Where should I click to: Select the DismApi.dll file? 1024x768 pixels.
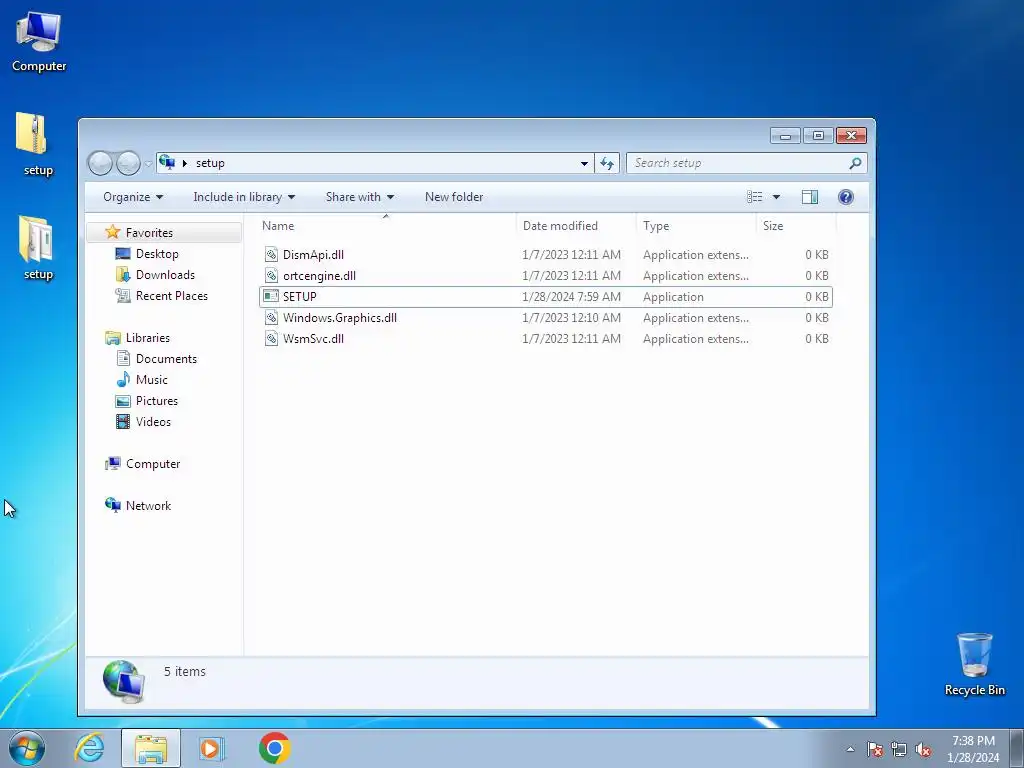pyautogui.click(x=546, y=255)
